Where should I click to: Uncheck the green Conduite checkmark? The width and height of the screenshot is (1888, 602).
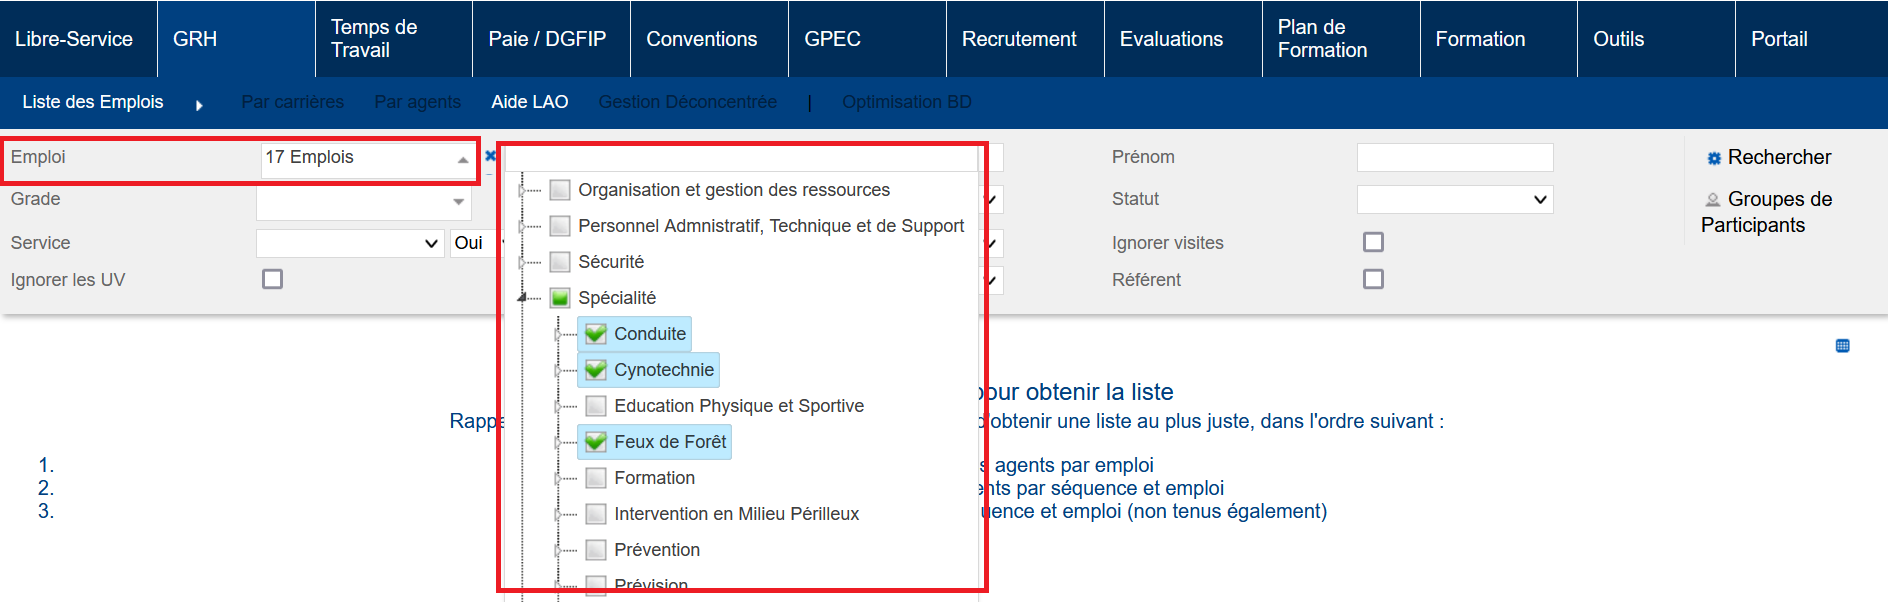pyautogui.click(x=596, y=334)
